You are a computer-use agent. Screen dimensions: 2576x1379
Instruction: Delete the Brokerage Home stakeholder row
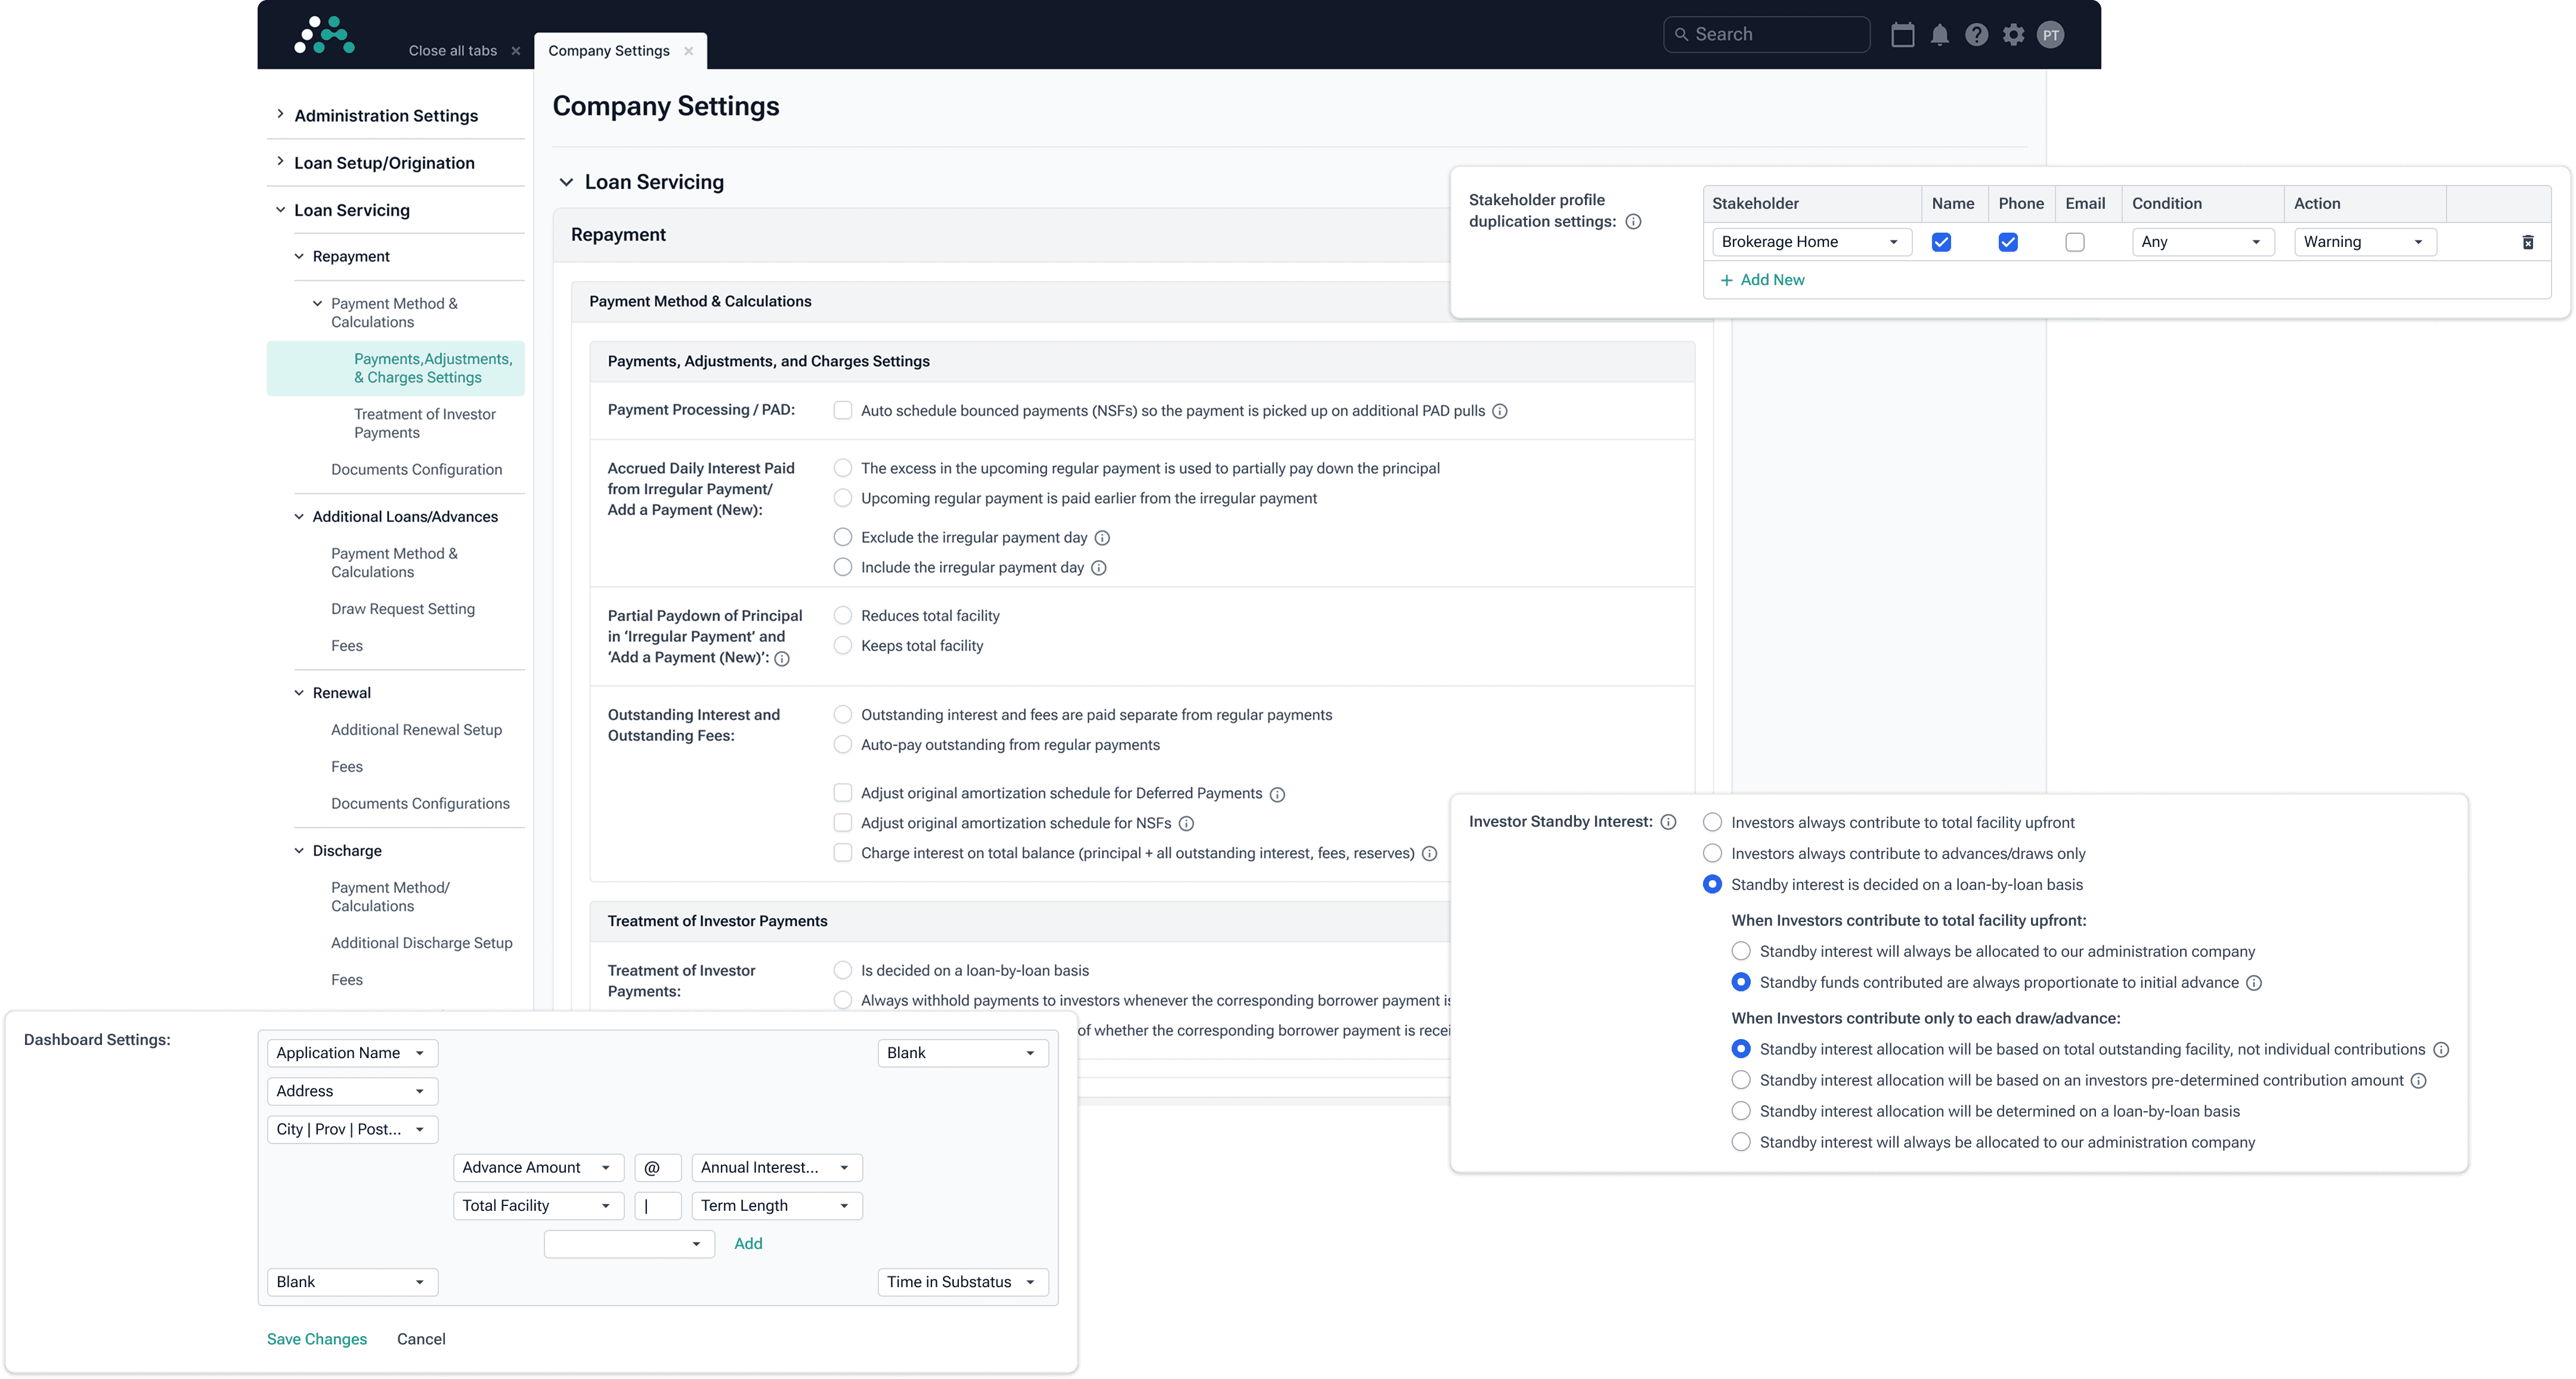(2527, 242)
